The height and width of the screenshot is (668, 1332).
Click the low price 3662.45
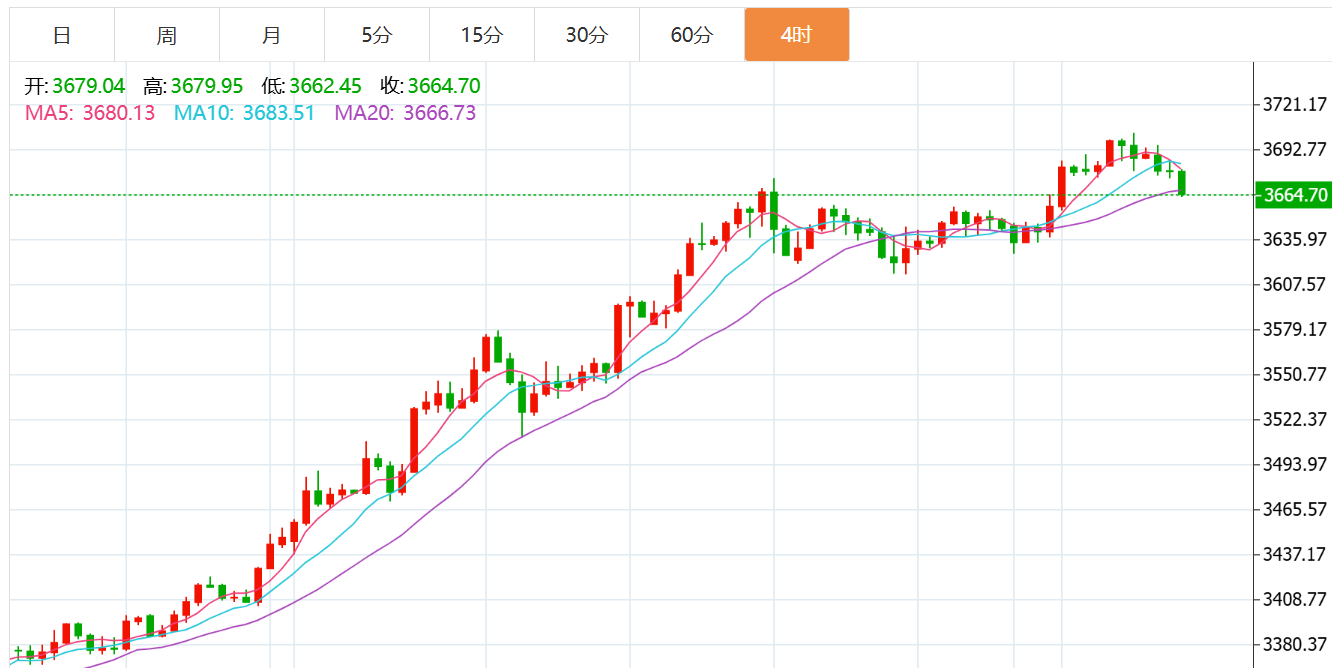click(x=326, y=86)
